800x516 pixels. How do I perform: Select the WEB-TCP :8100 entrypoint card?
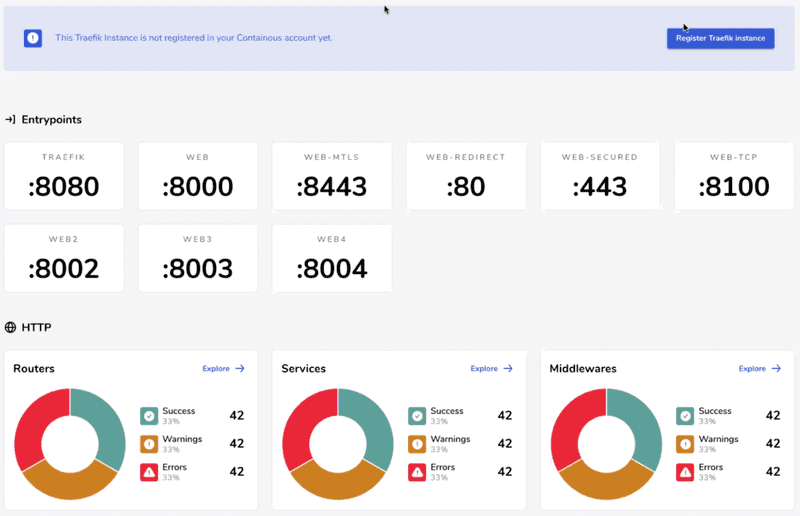pos(734,176)
